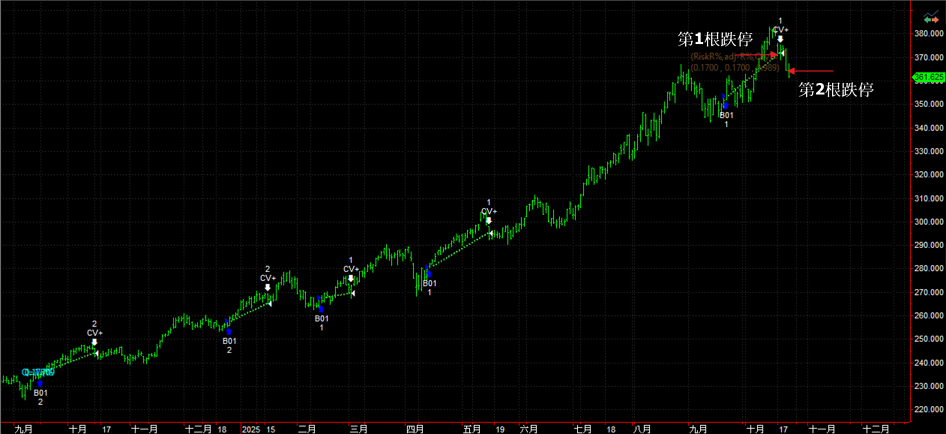Click the white CV+ exit arrow above 三月

point(351,278)
